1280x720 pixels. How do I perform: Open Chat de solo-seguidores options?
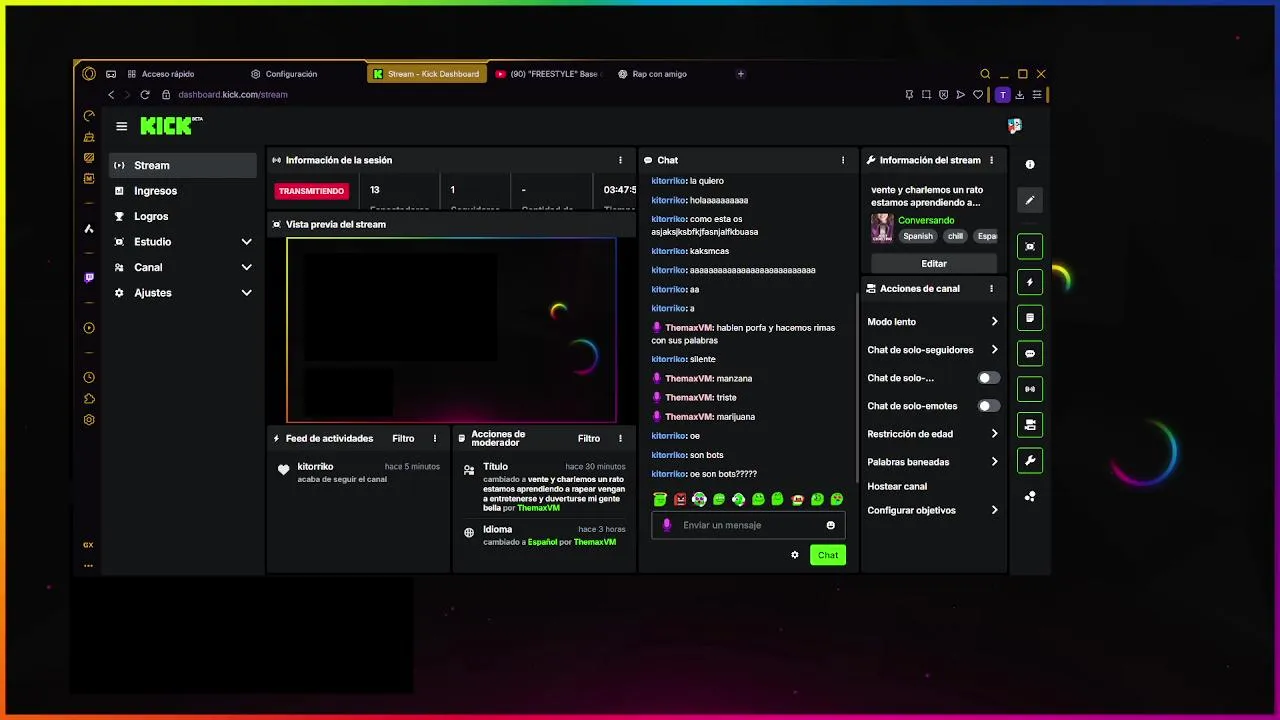[933, 350]
